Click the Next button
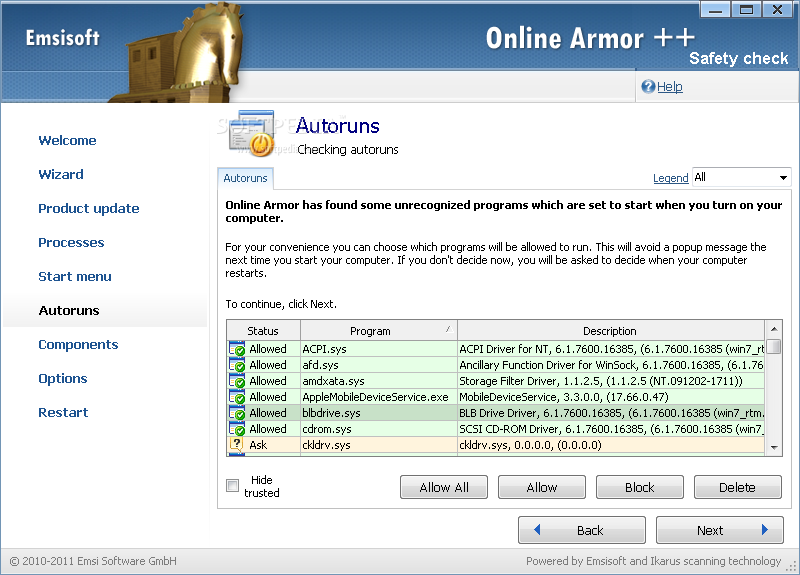The height and width of the screenshot is (575, 800). [x=720, y=530]
